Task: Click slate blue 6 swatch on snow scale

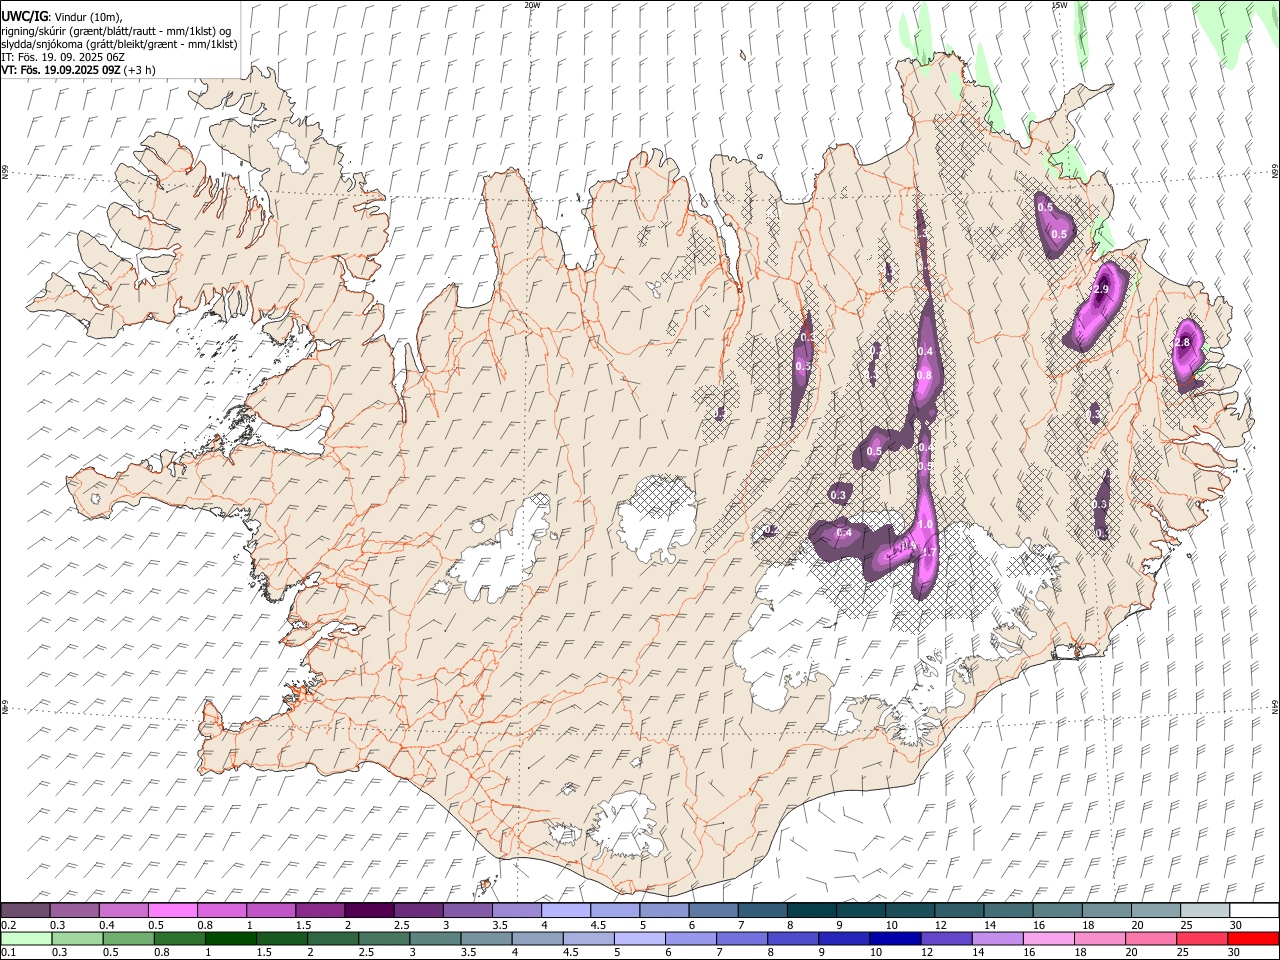Action: coord(713,910)
